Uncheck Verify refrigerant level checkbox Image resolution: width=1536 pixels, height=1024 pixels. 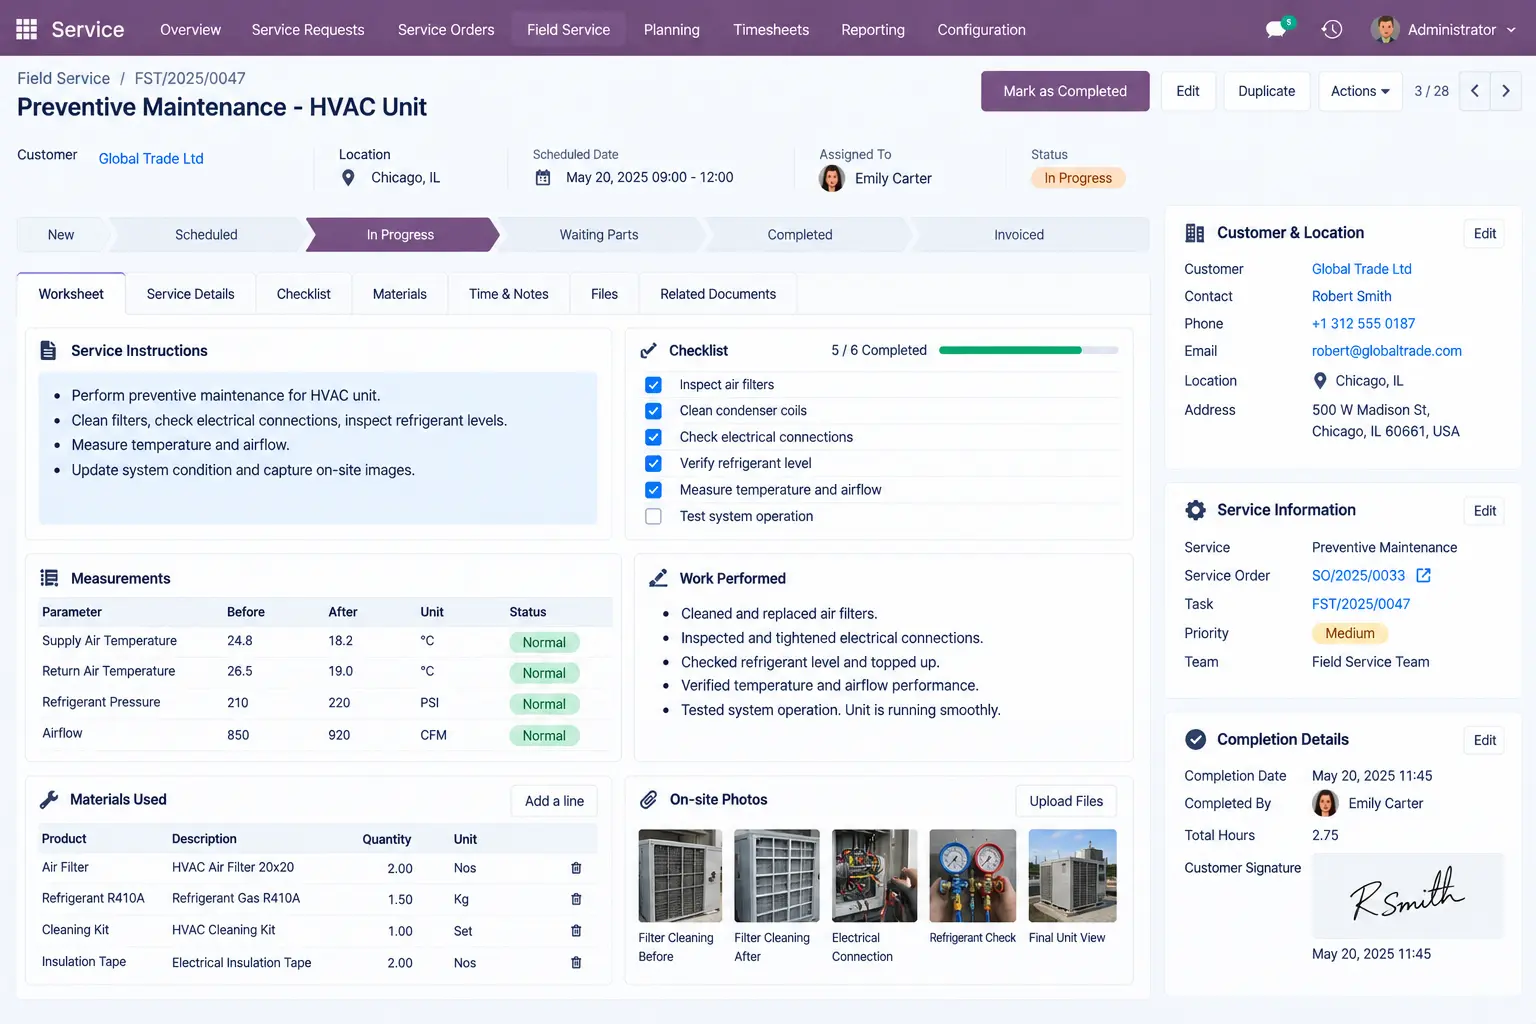(x=653, y=463)
